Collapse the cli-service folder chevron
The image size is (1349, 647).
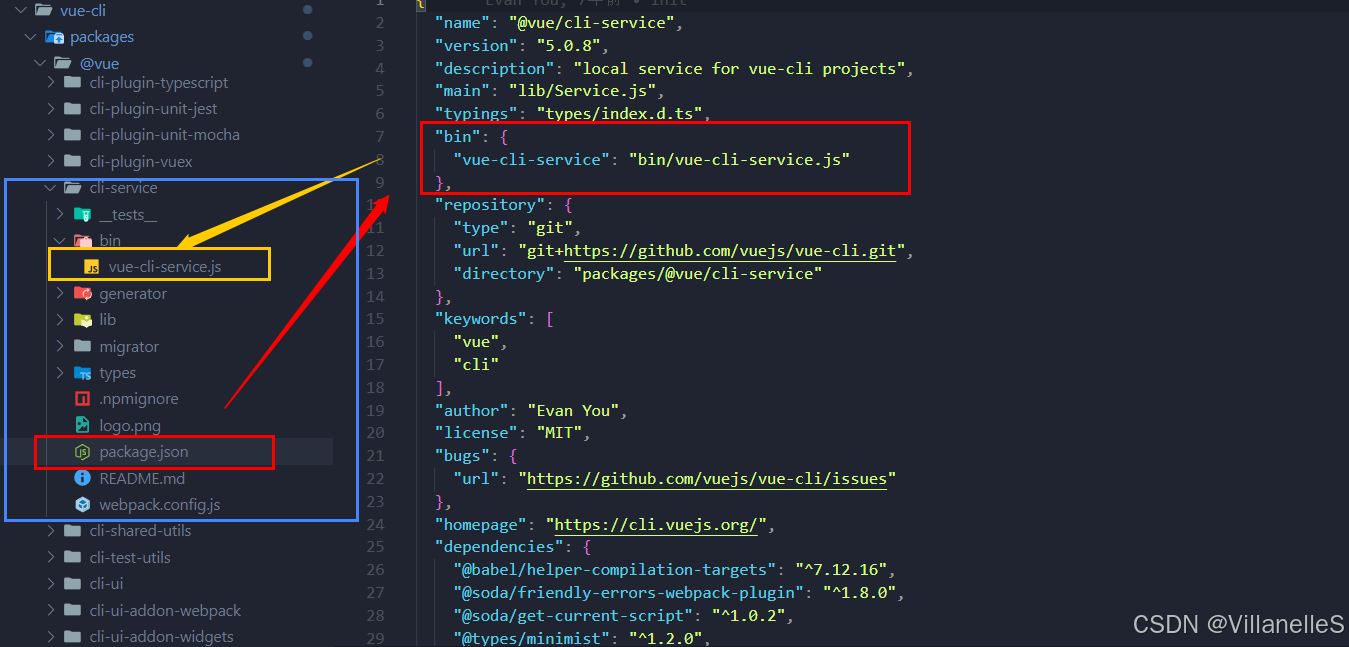click(x=51, y=188)
